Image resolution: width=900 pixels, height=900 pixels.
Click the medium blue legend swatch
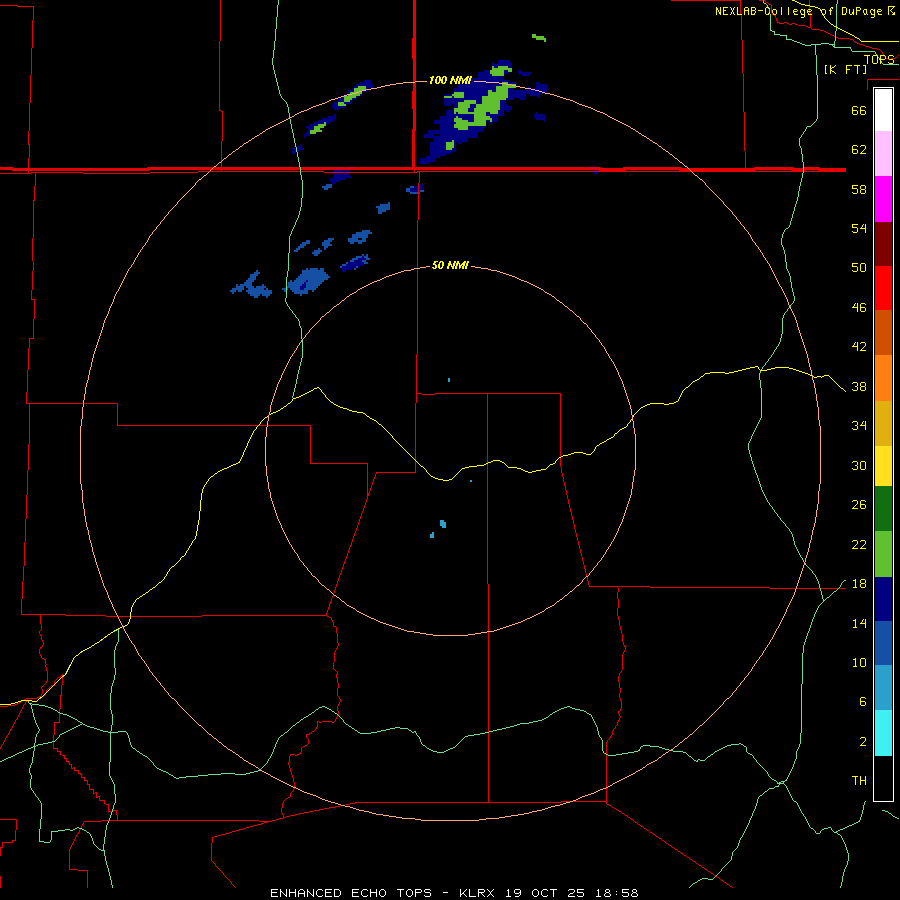(x=883, y=643)
